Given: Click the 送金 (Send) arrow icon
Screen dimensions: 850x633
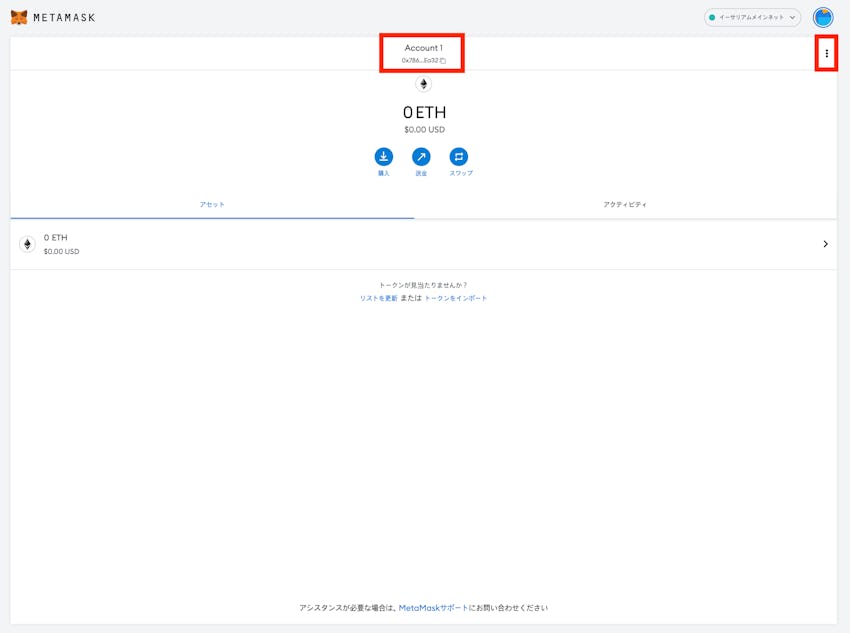Looking at the screenshot, I should click(x=421, y=157).
